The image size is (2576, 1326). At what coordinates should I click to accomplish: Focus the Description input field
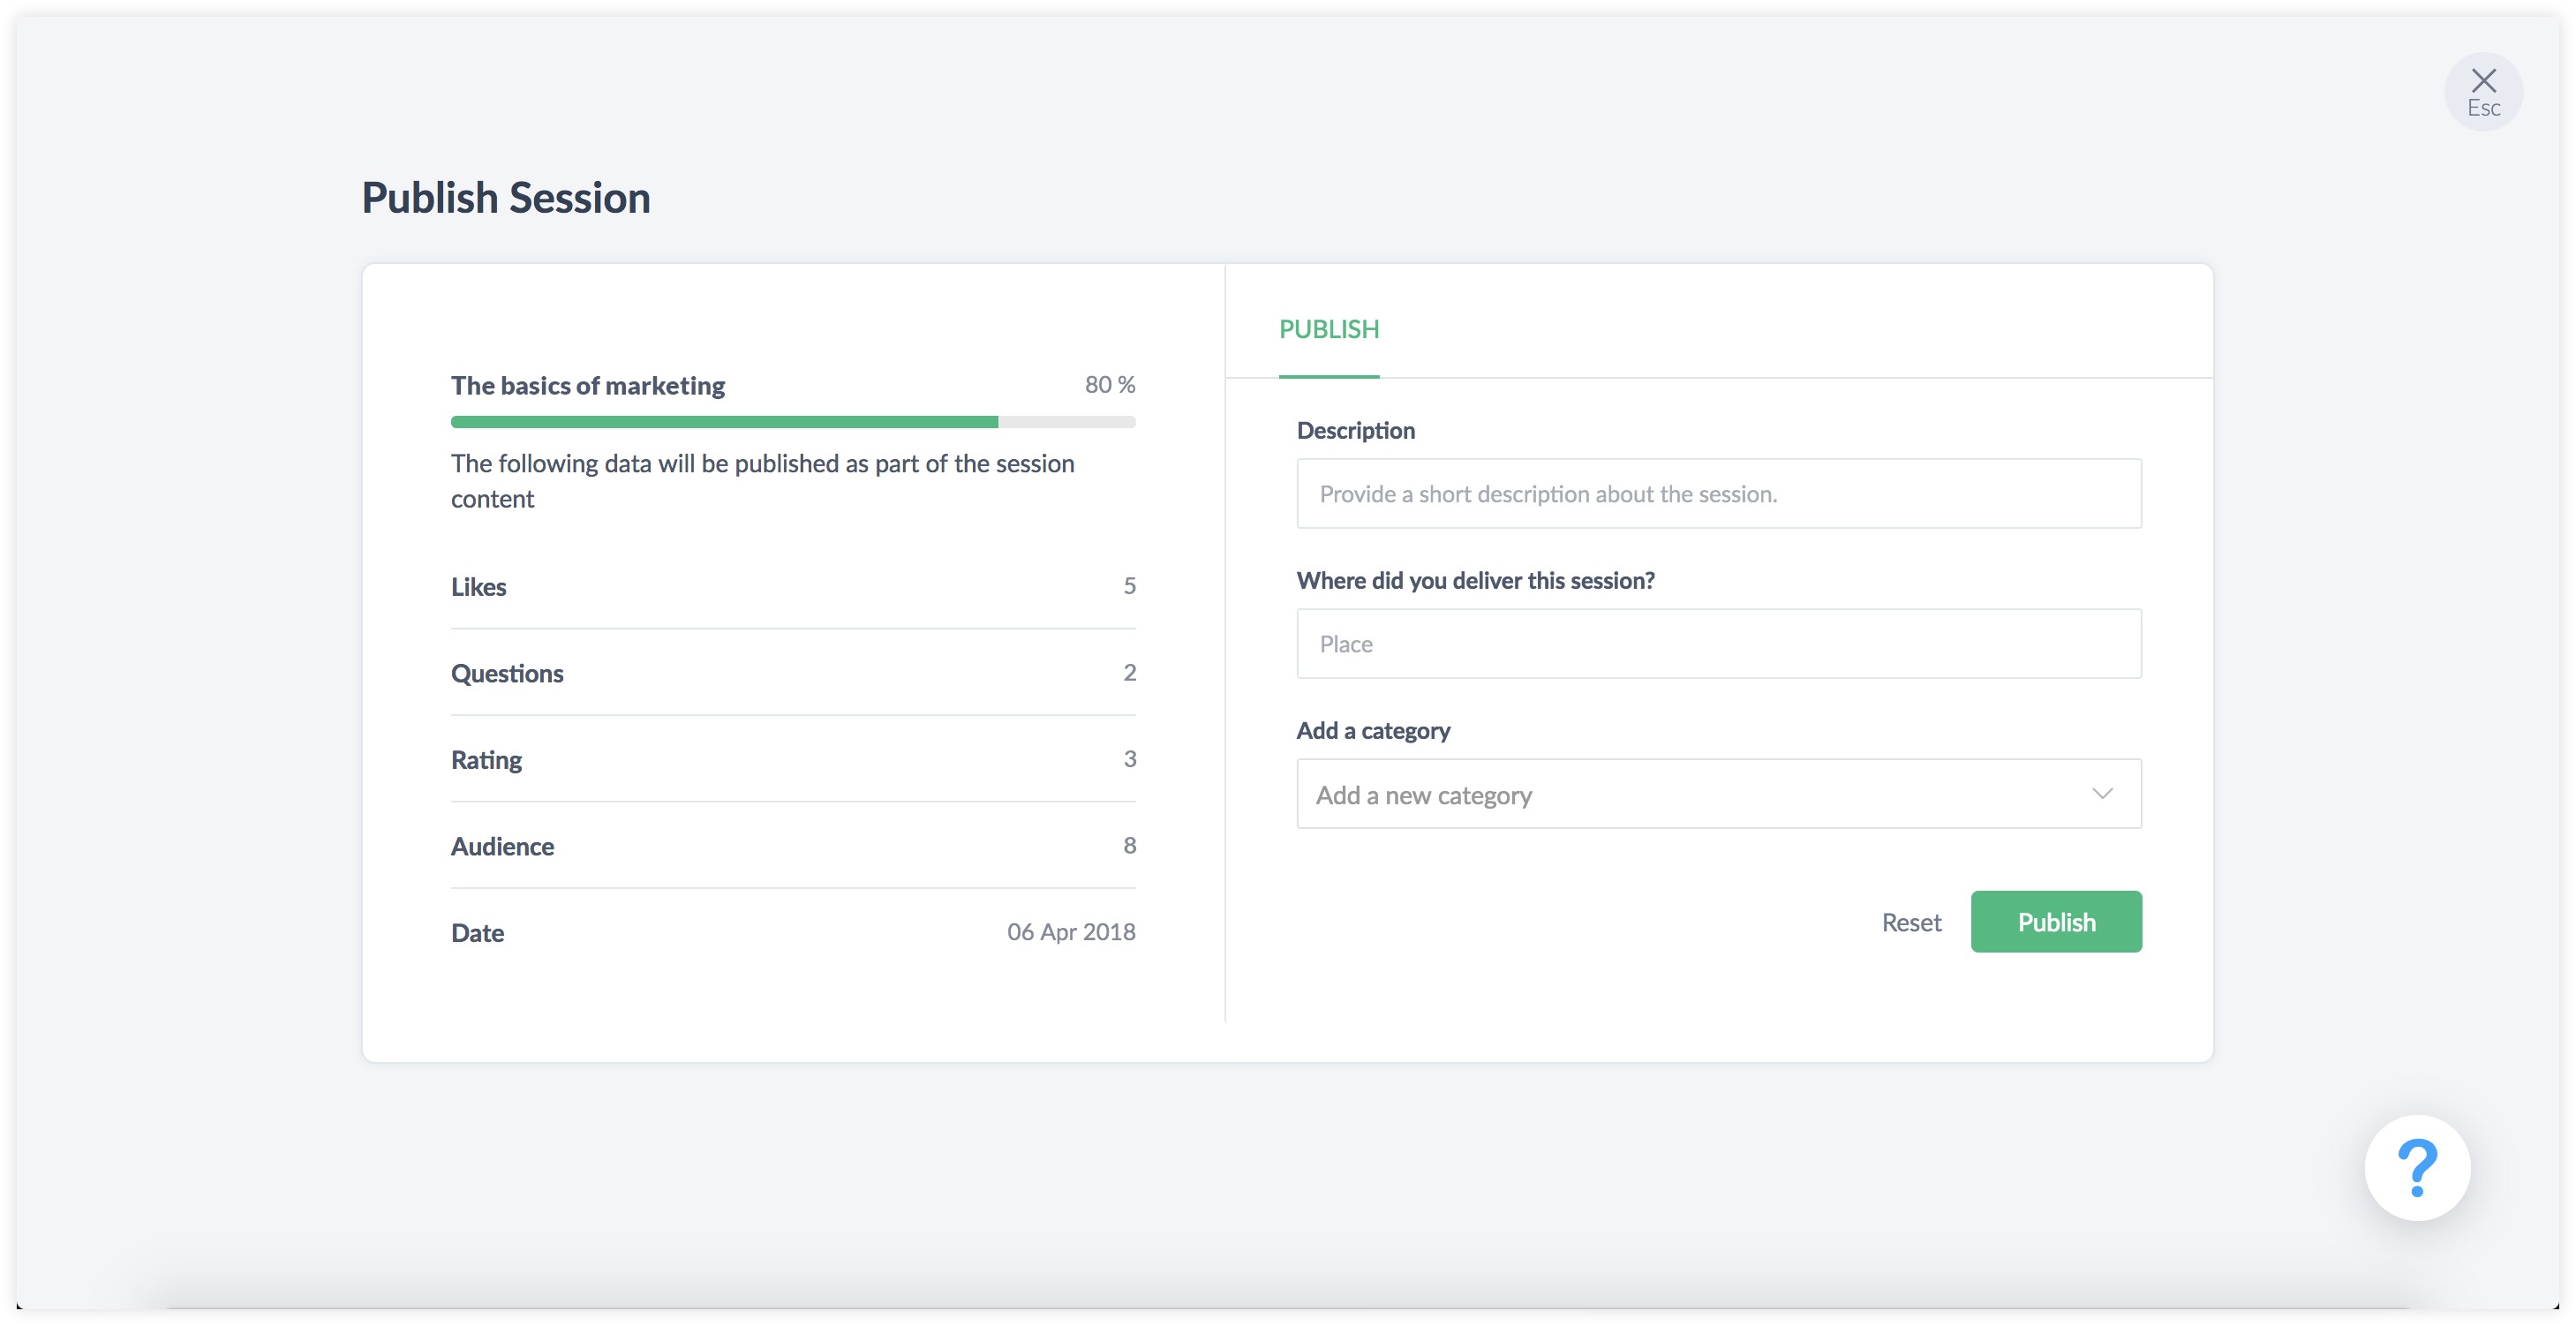(x=1718, y=494)
